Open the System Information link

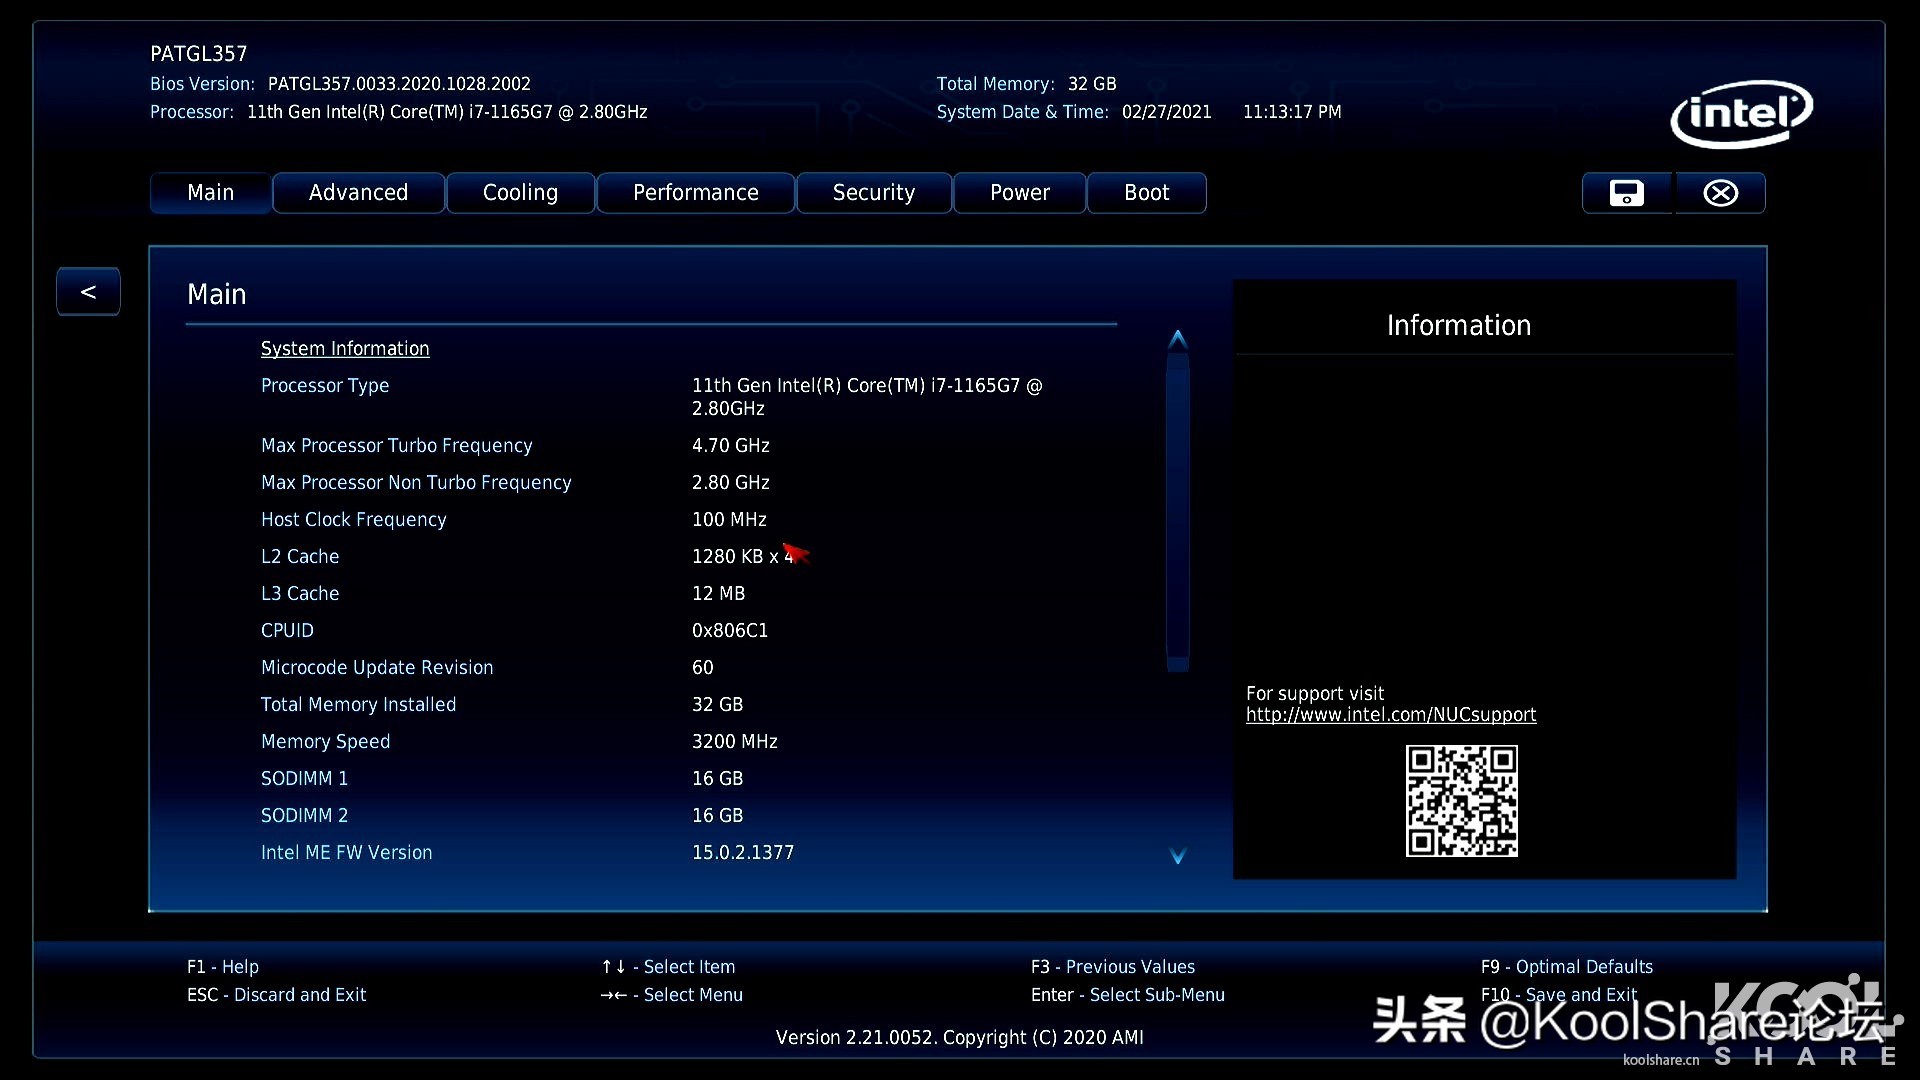(345, 348)
